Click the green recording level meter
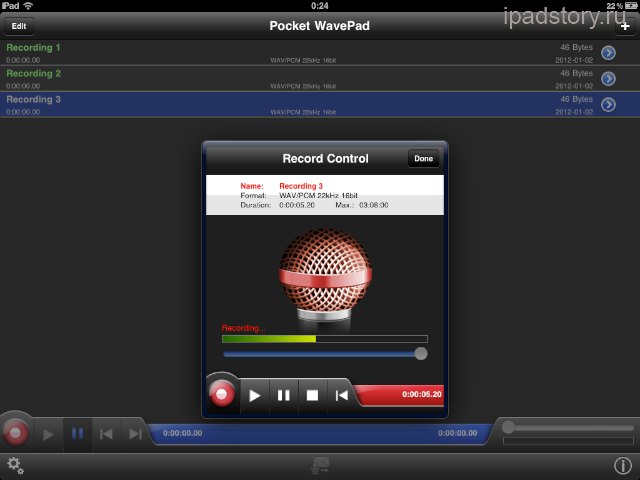The width and height of the screenshot is (640, 480). coord(325,339)
